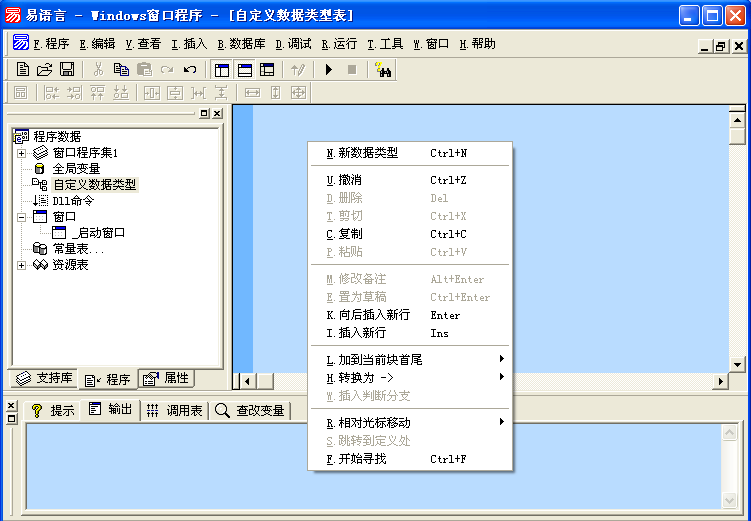This screenshot has width=751, height=521.
Task: Click the center vertically icon
Action: 175,92
